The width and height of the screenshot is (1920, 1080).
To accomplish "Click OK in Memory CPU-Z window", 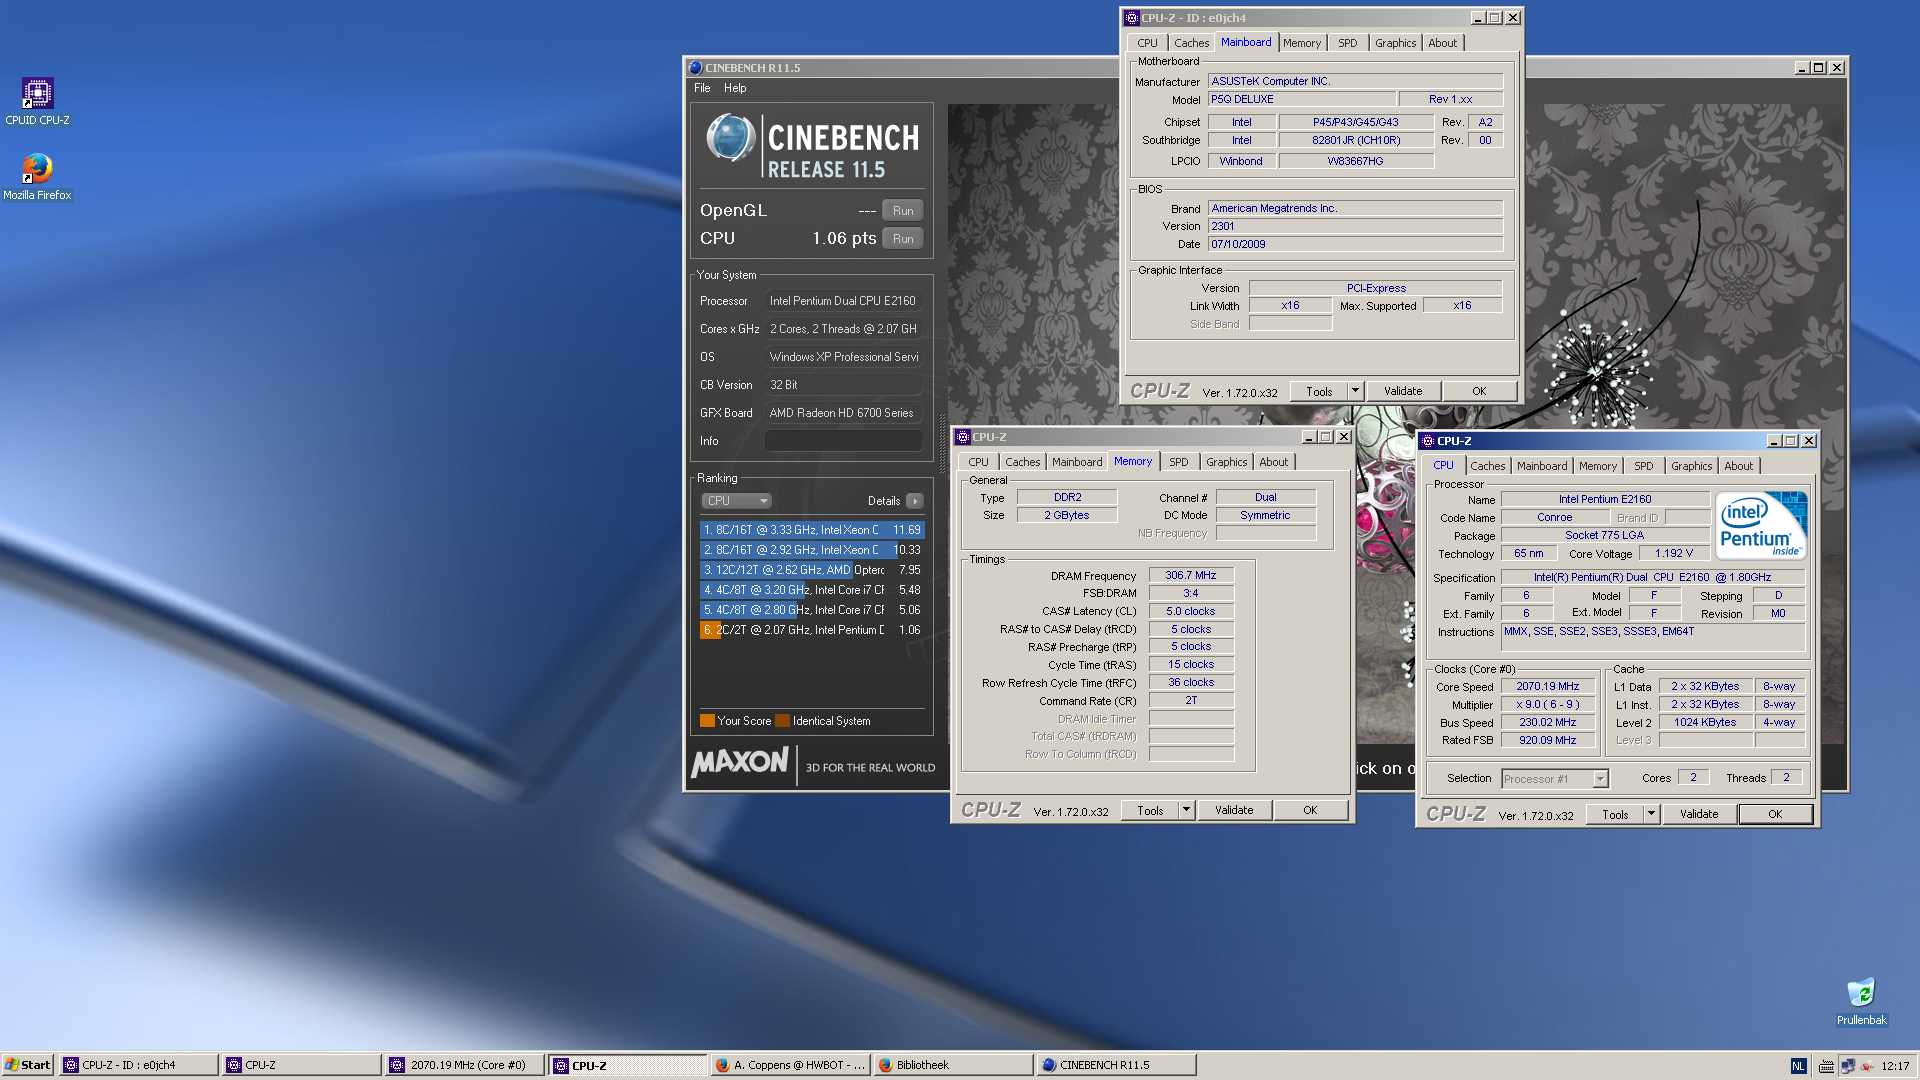I will tap(1310, 811).
